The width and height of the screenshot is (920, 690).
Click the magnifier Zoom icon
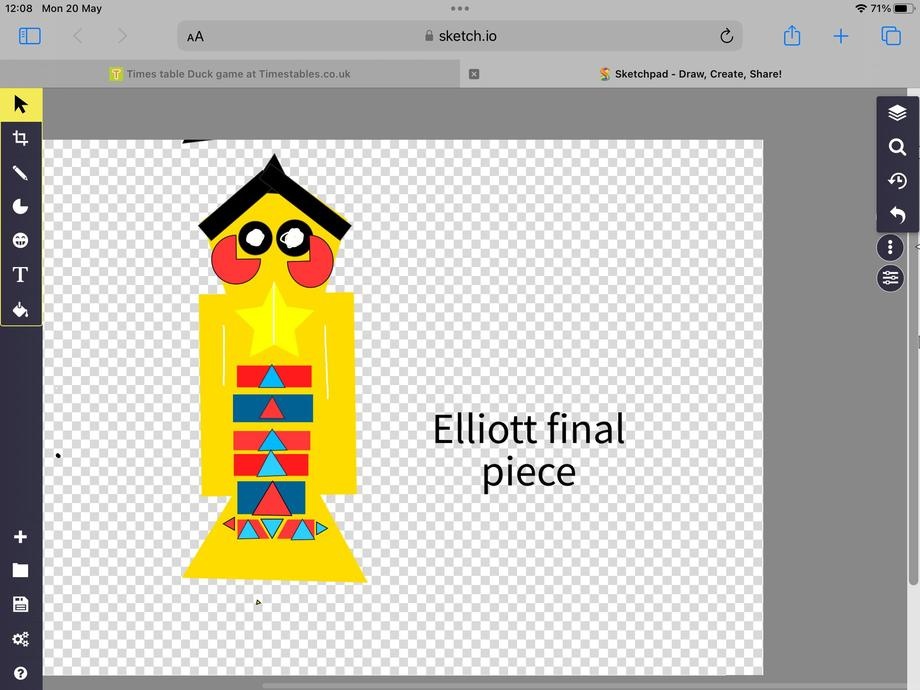(897, 147)
